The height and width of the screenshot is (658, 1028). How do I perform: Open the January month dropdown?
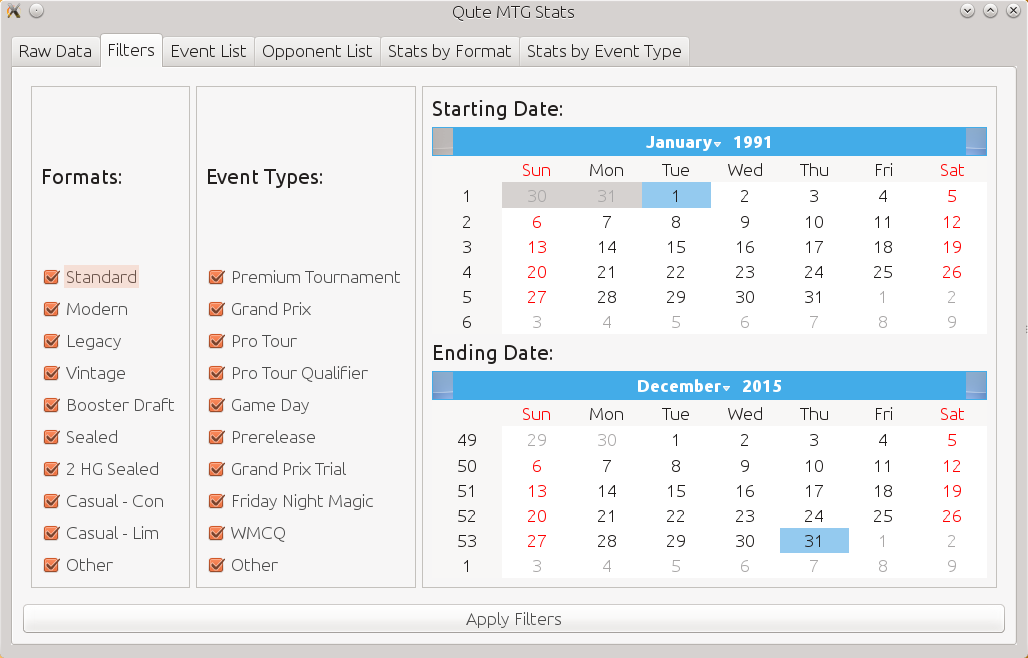click(683, 142)
